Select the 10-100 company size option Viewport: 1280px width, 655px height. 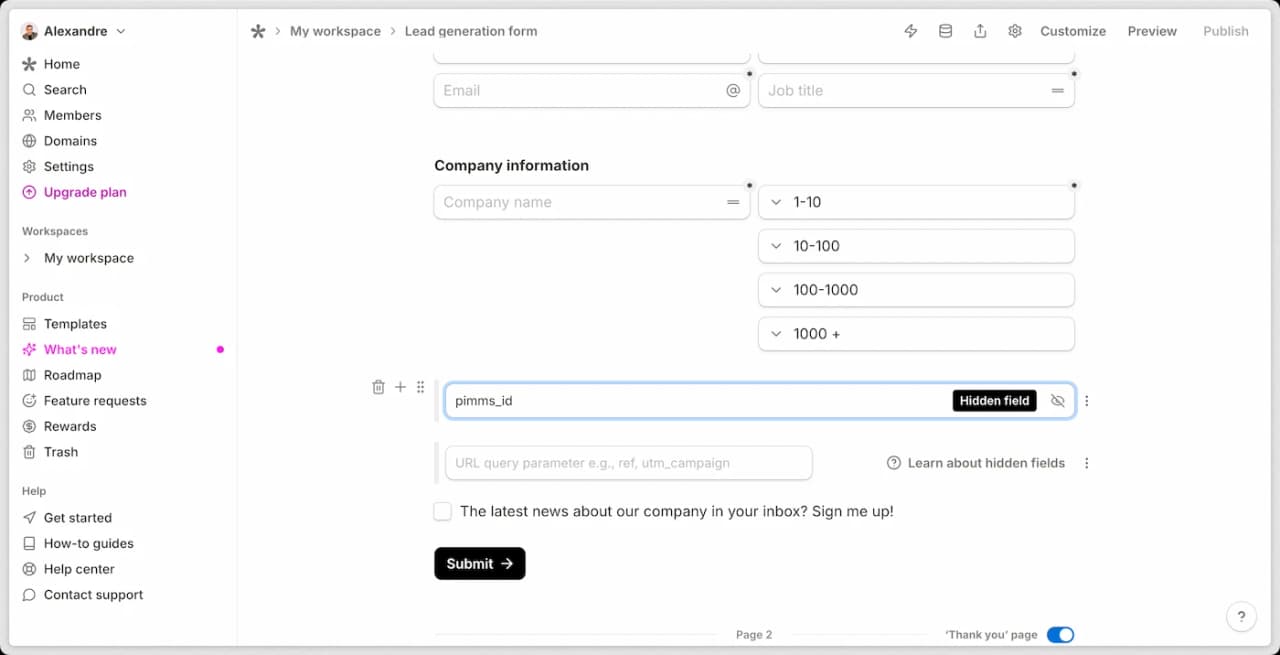coord(916,246)
